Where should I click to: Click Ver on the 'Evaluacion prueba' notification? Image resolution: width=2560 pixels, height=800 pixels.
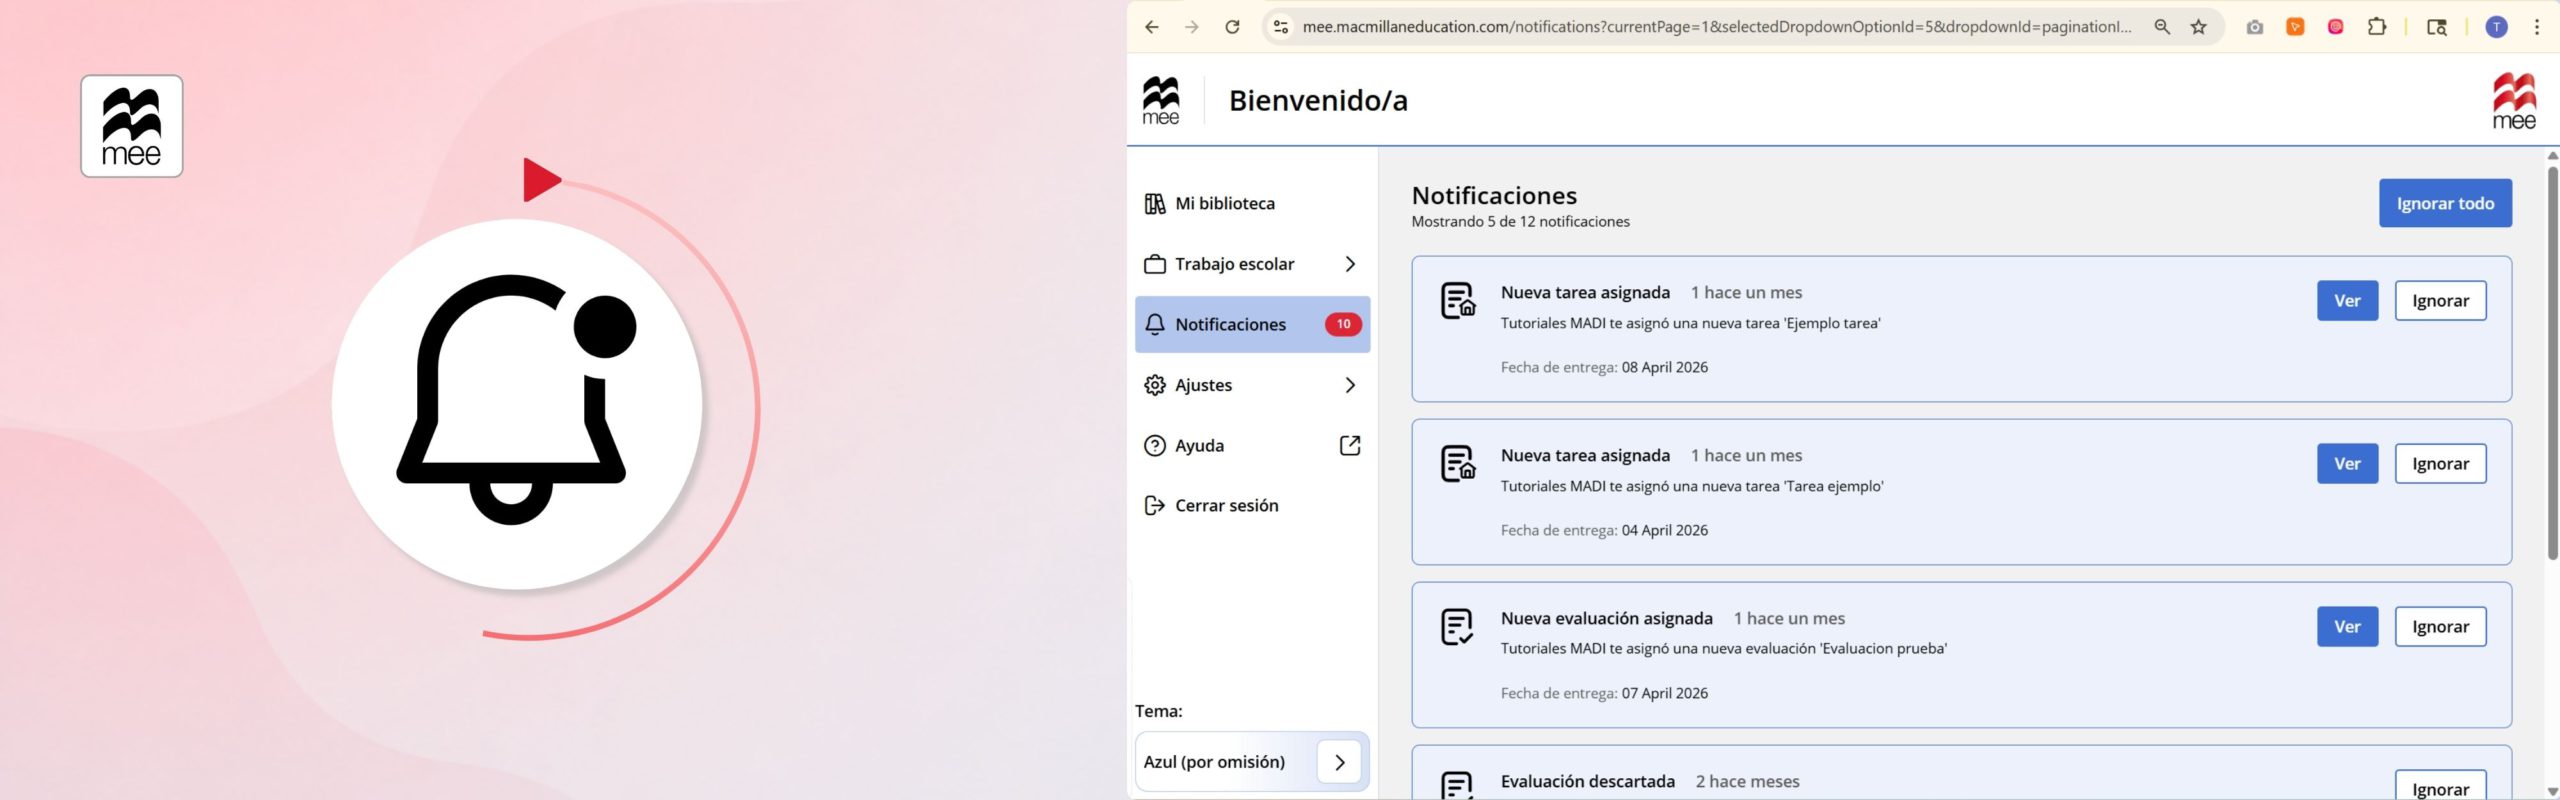tap(2347, 627)
